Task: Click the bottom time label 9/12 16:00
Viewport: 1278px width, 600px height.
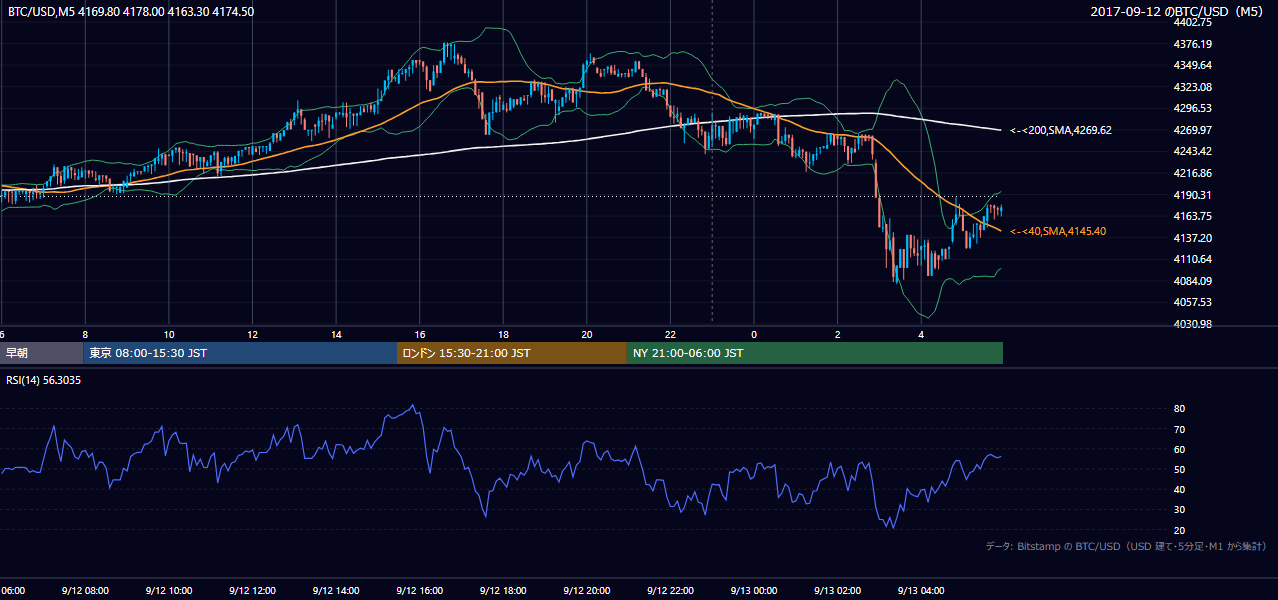Action: click(x=419, y=591)
